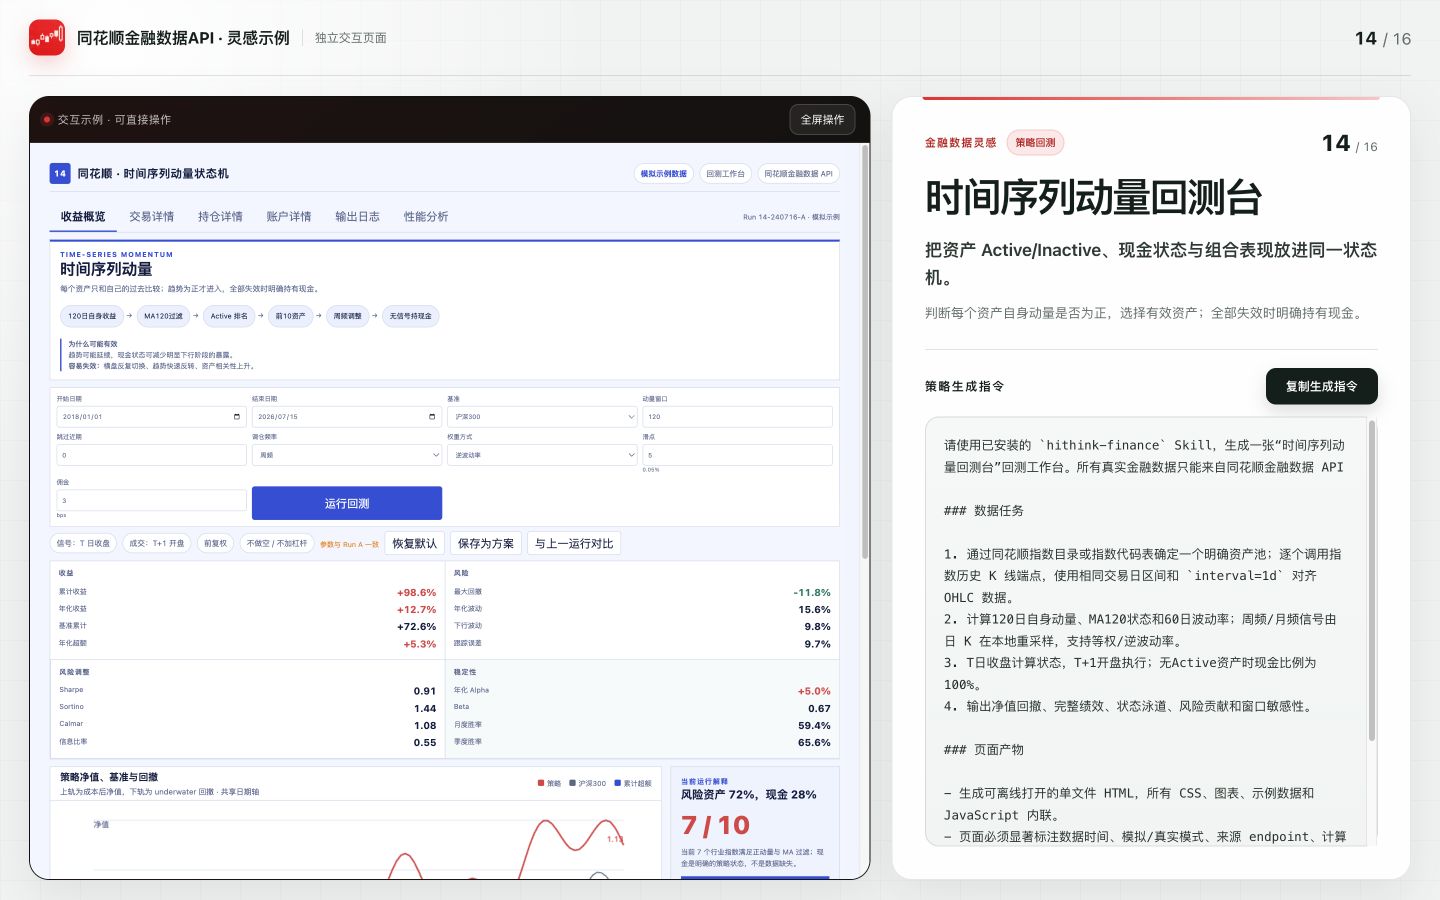Image resolution: width=1440 pixels, height=900 pixels.
Task: Focus the 结束日期 date field
Action: [x=347, y=417]
